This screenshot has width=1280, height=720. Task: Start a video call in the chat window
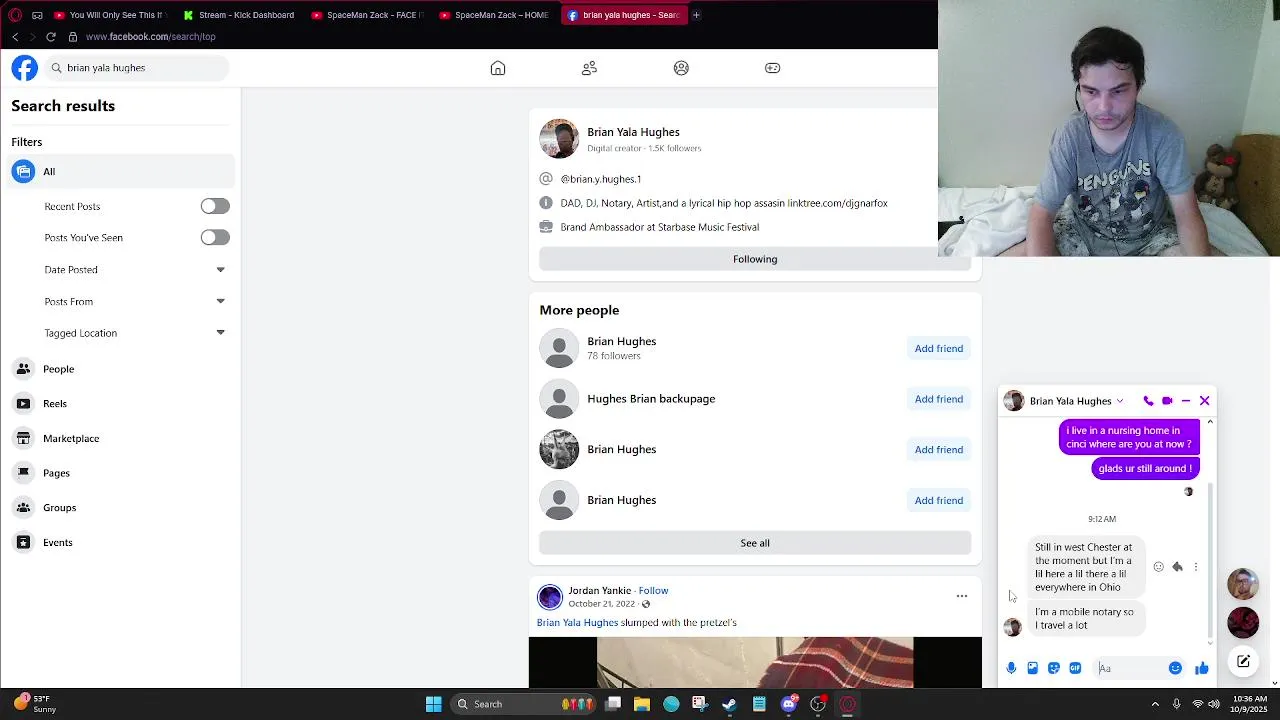1167,401
